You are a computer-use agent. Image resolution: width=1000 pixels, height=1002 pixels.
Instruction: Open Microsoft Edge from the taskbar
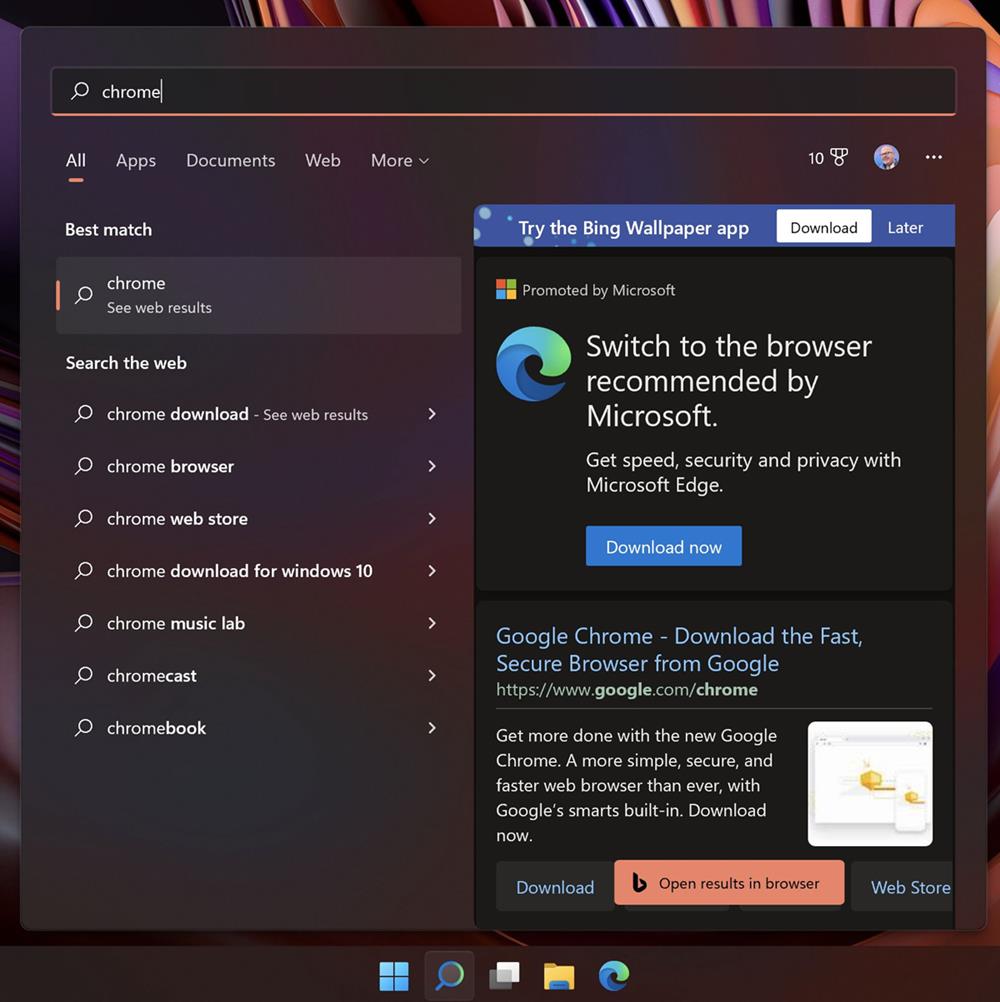614,976
